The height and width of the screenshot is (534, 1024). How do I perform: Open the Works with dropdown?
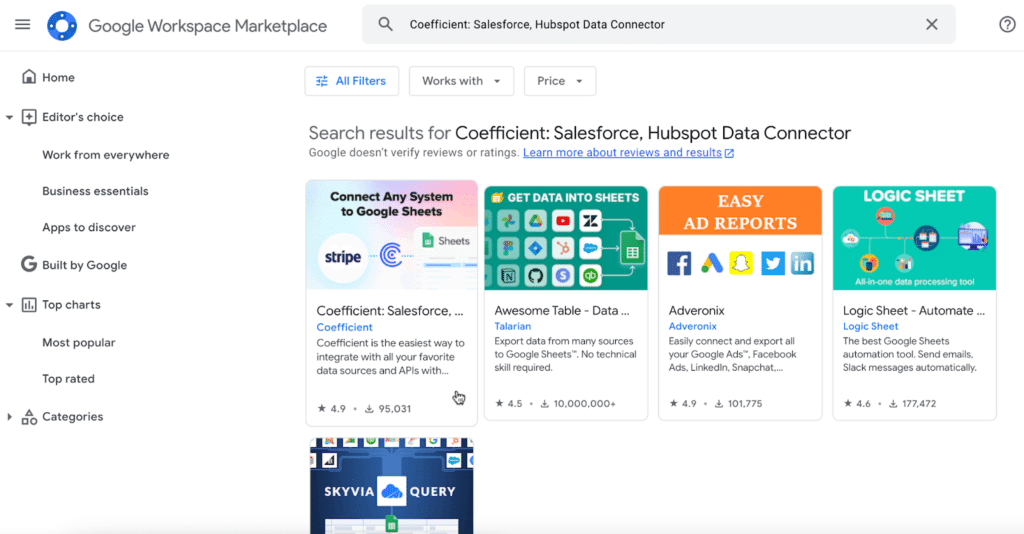(x=461, y=81)
